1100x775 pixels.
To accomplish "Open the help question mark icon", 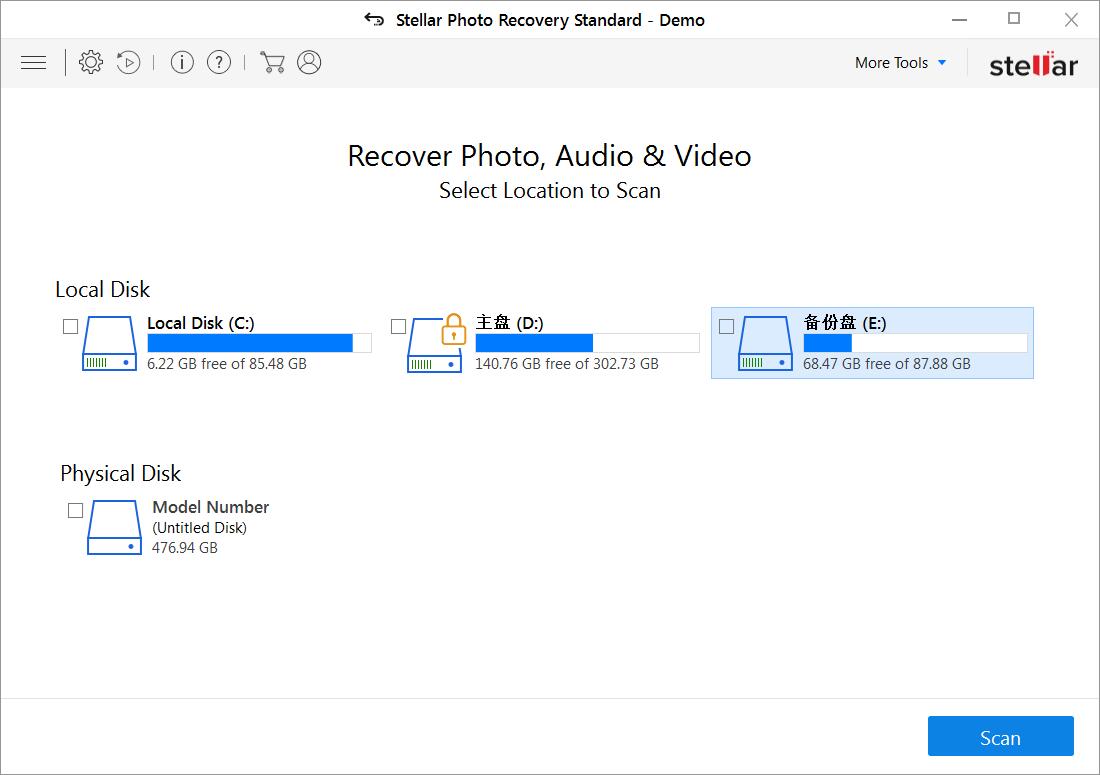I will click(219, 62).
